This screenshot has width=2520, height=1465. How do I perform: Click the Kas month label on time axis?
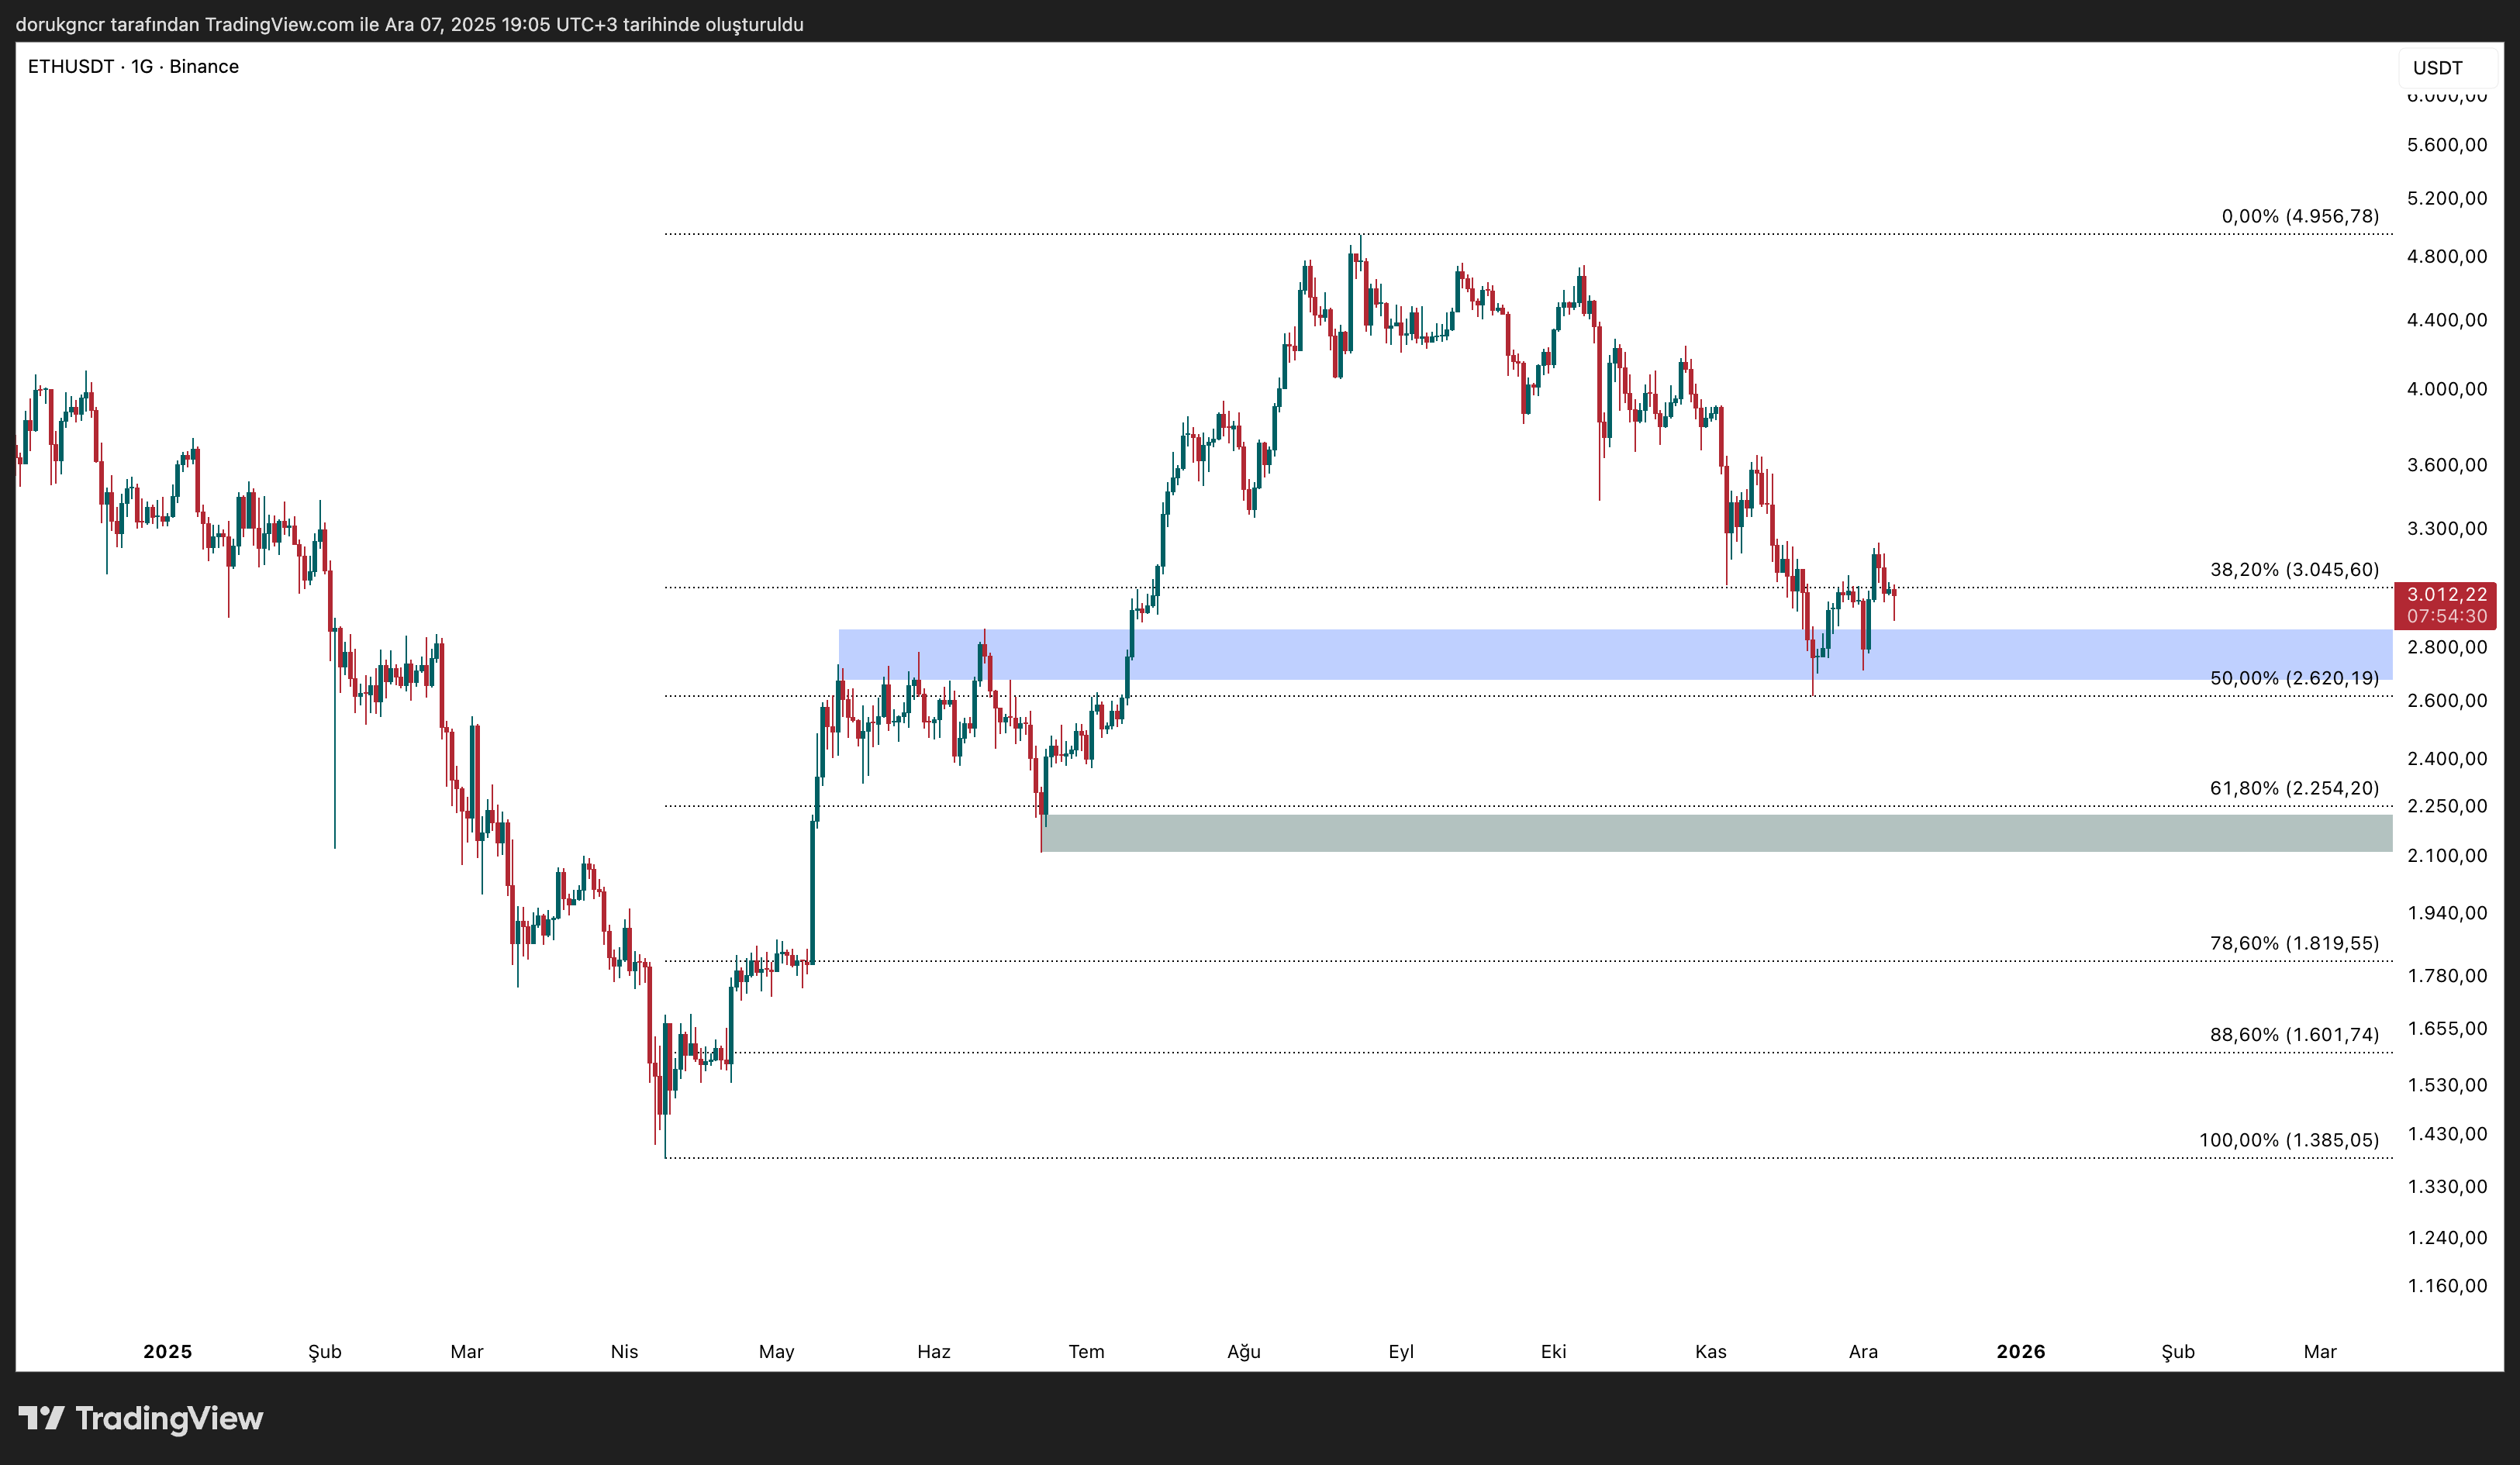[x=1710, y=1352]
